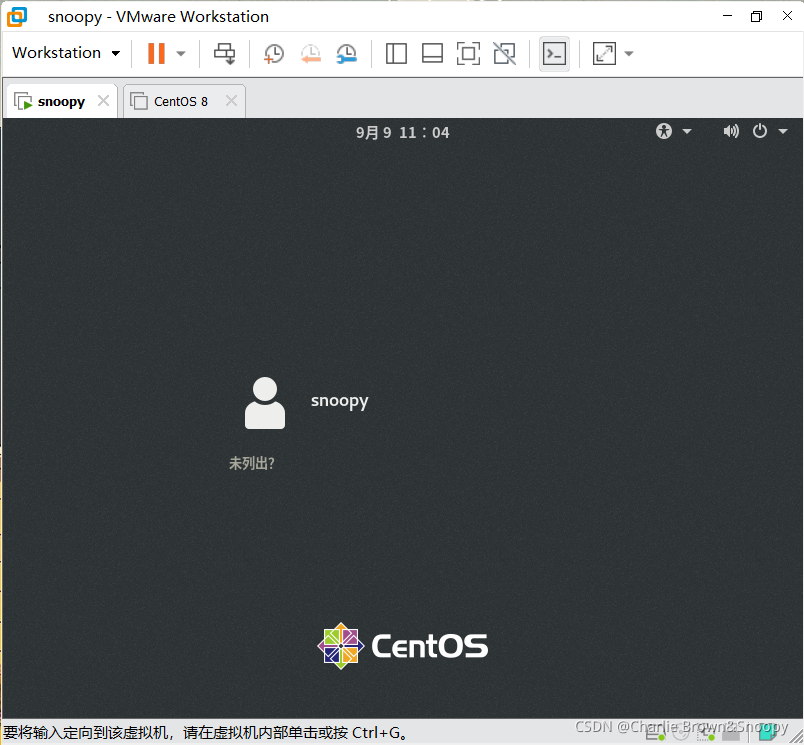Close the snoopy tab

click(104, 100)
